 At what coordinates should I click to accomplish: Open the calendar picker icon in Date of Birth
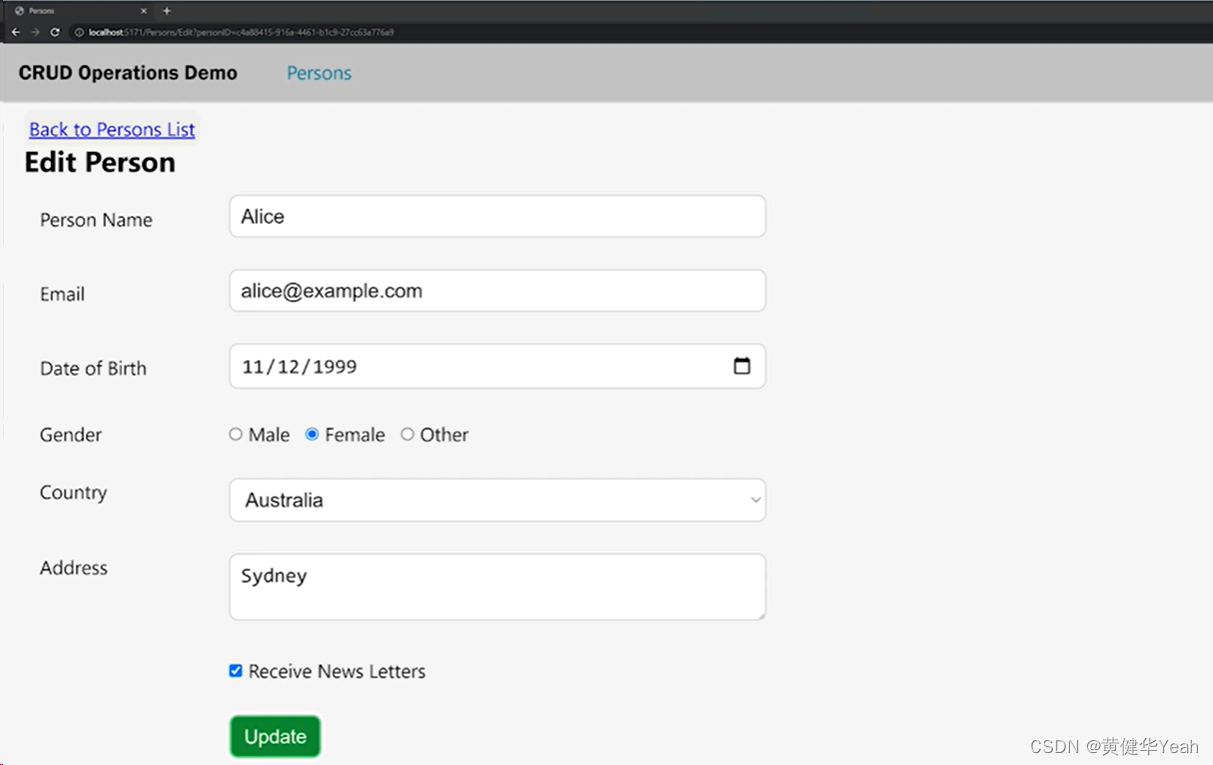click(742, 366)
